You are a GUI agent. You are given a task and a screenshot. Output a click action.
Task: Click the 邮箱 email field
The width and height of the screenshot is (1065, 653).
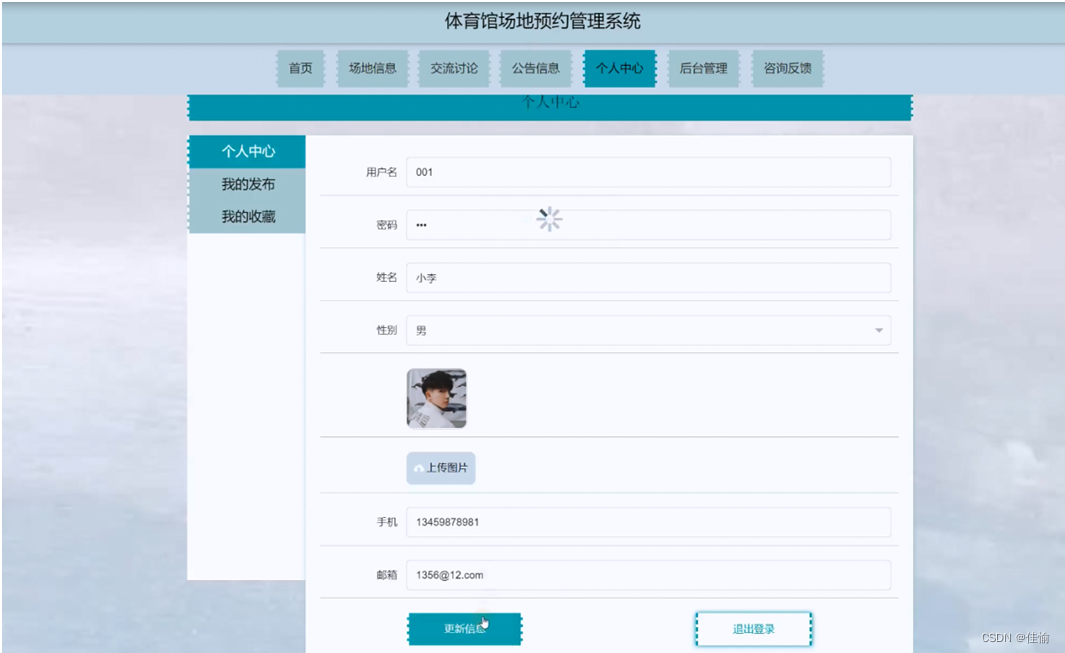(648, 576)
